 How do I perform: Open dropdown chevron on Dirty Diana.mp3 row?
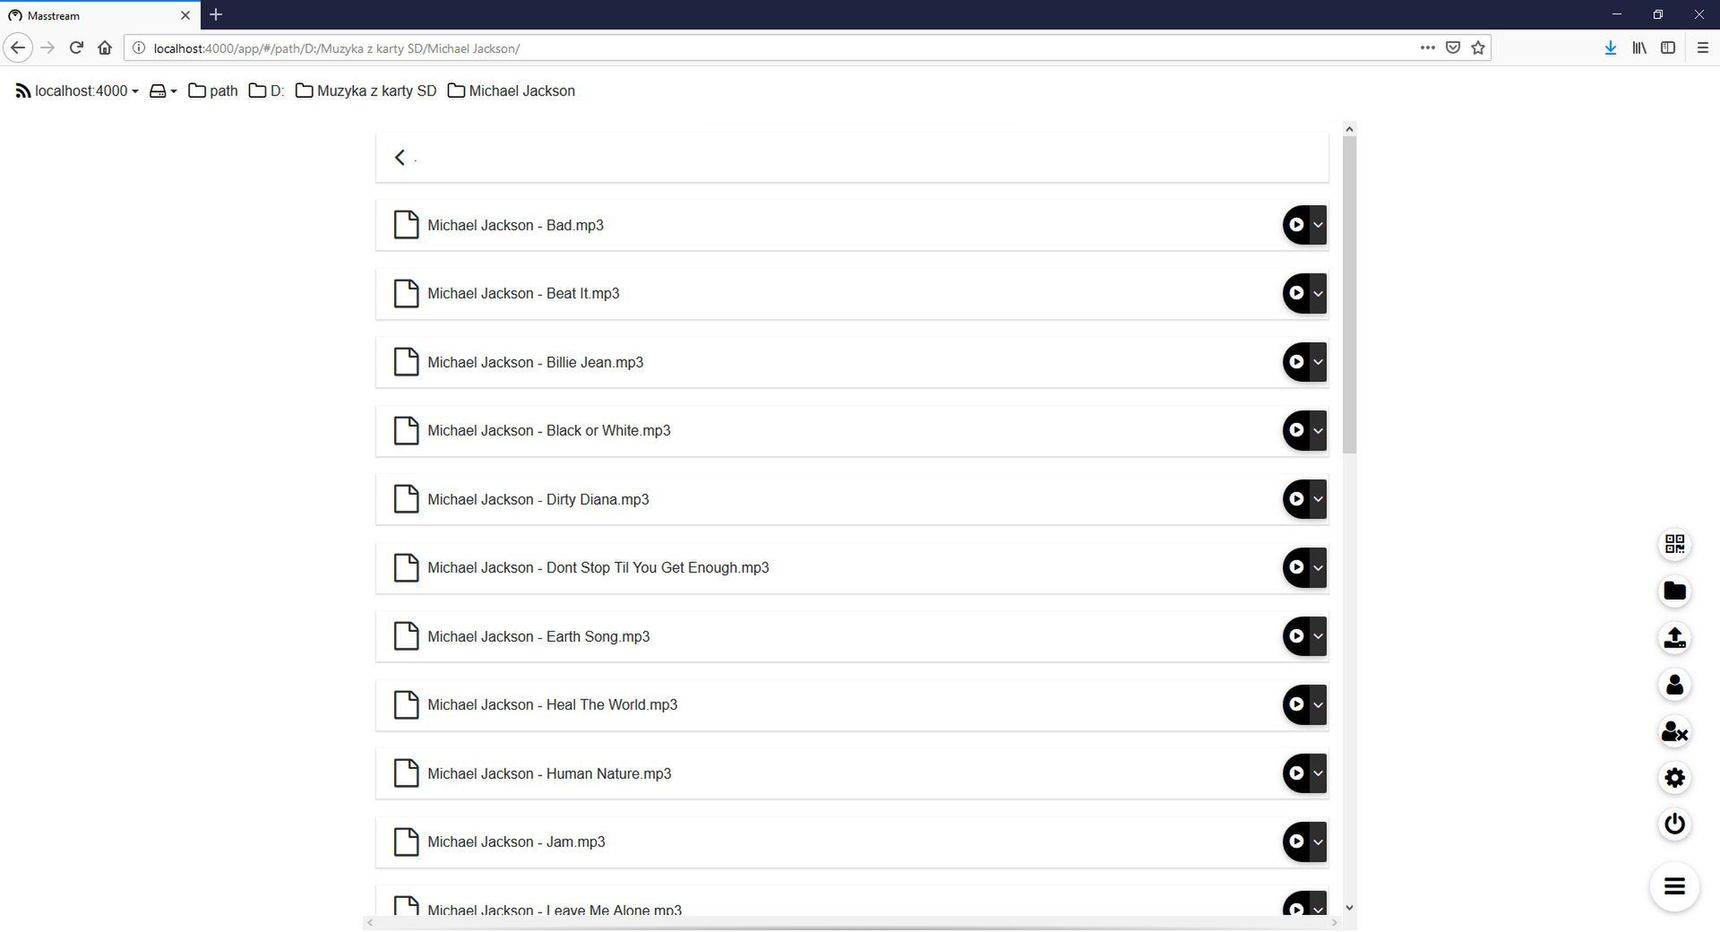(1318, 499)
